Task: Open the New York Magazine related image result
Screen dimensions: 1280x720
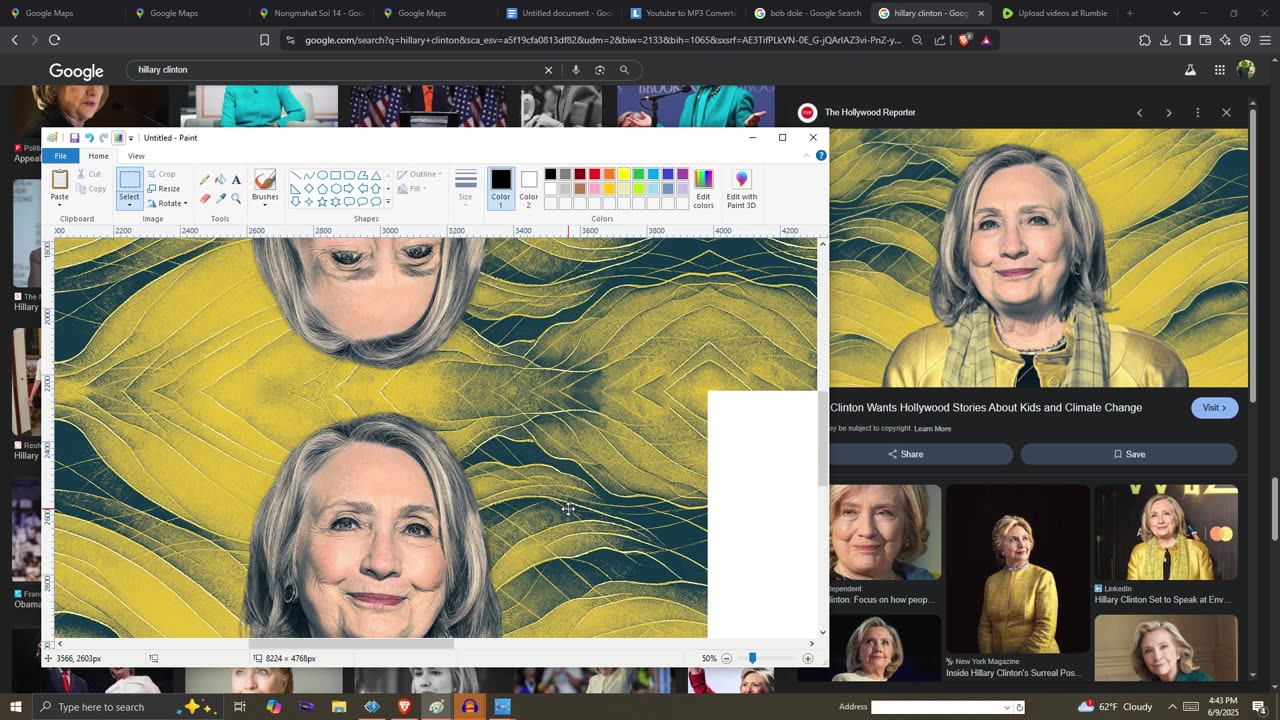Action: (x=1018, y=582)
